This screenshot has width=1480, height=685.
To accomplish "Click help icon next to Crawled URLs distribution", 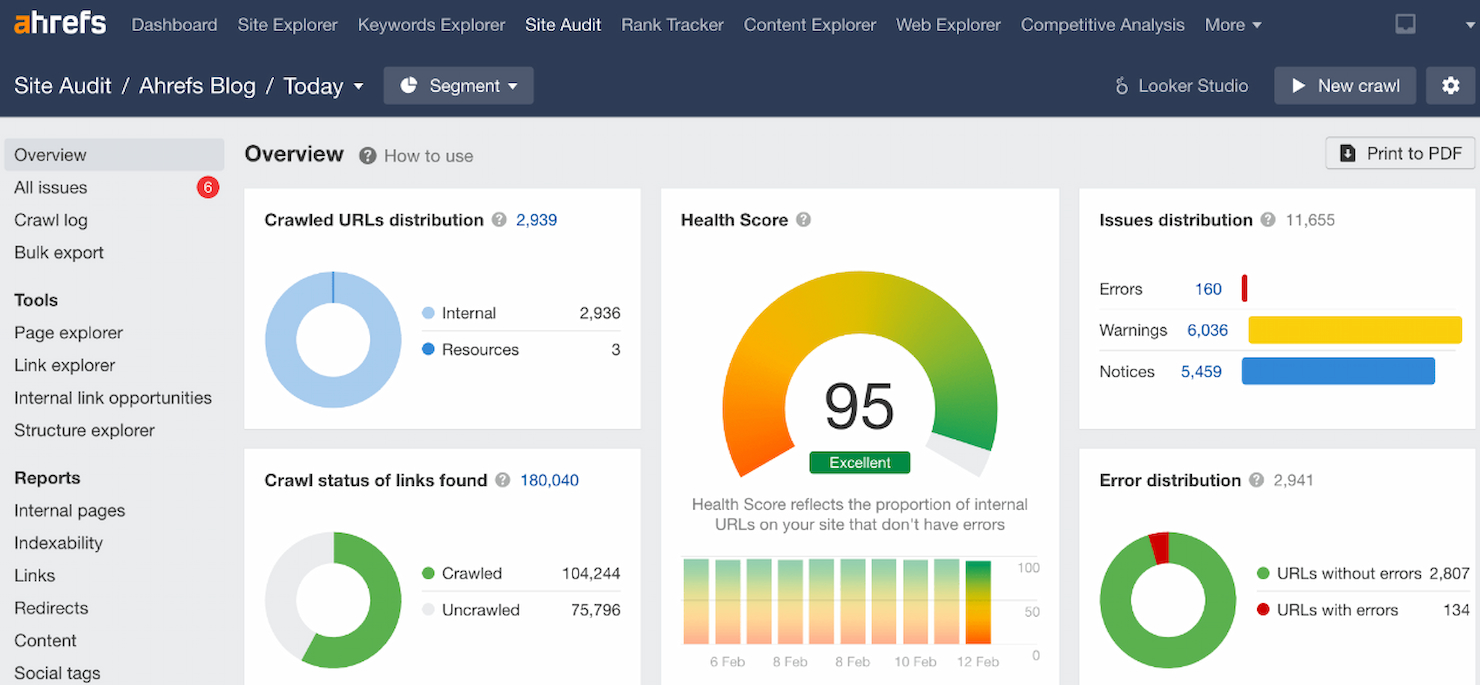I will tap(499, 220).
